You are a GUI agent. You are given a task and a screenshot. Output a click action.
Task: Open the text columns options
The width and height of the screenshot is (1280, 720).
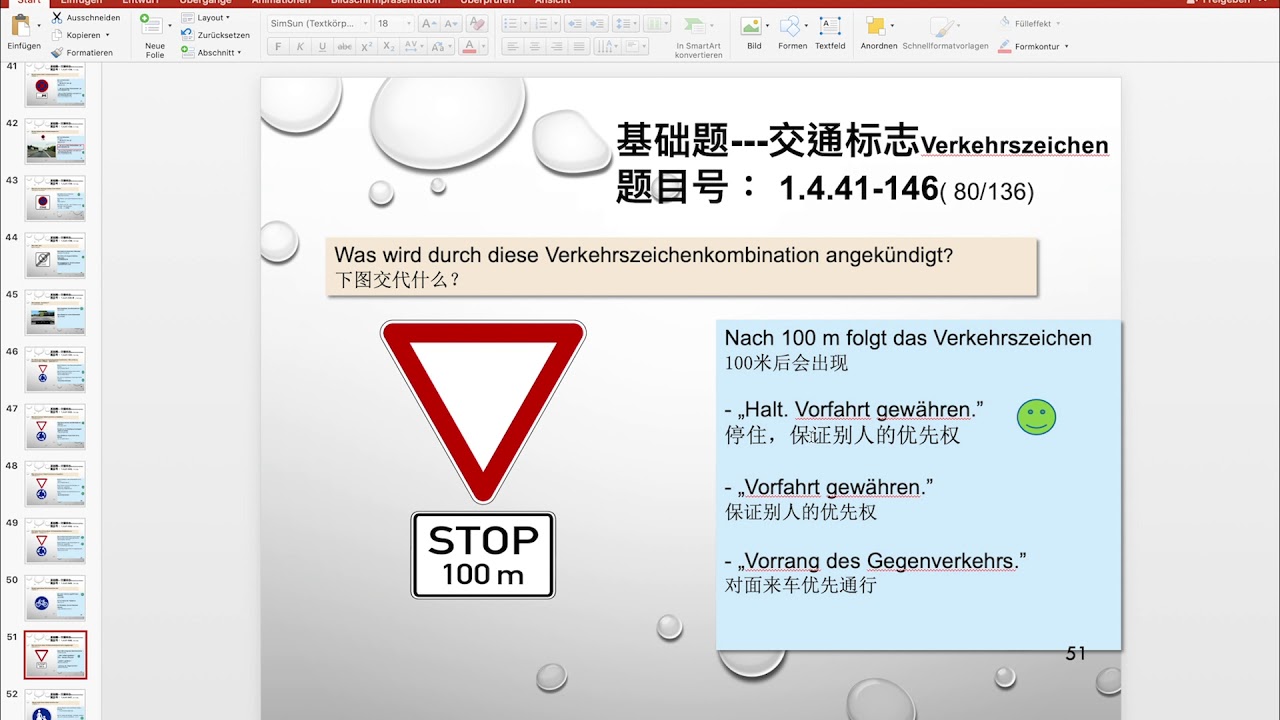click(657, 23)
